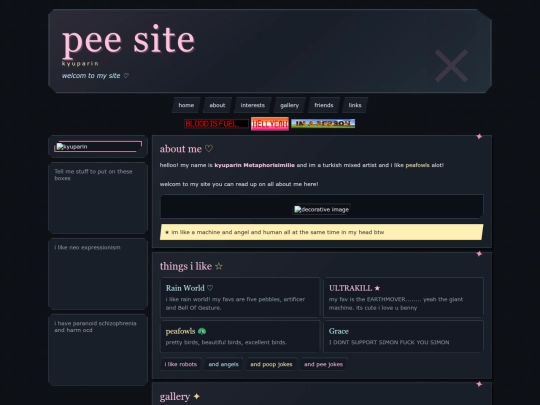Go to the about page tab
The image size is (540, 405).
pos(217,105)
